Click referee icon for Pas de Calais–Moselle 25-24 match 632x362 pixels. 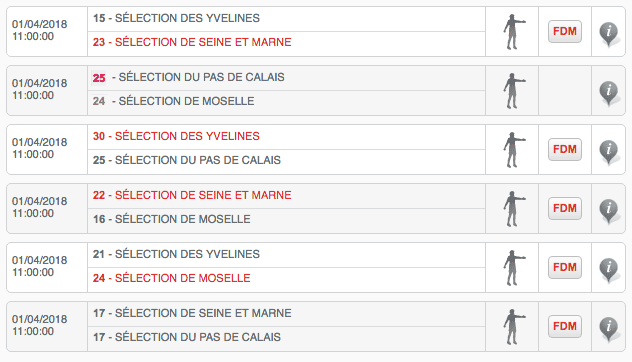(514, 91)
